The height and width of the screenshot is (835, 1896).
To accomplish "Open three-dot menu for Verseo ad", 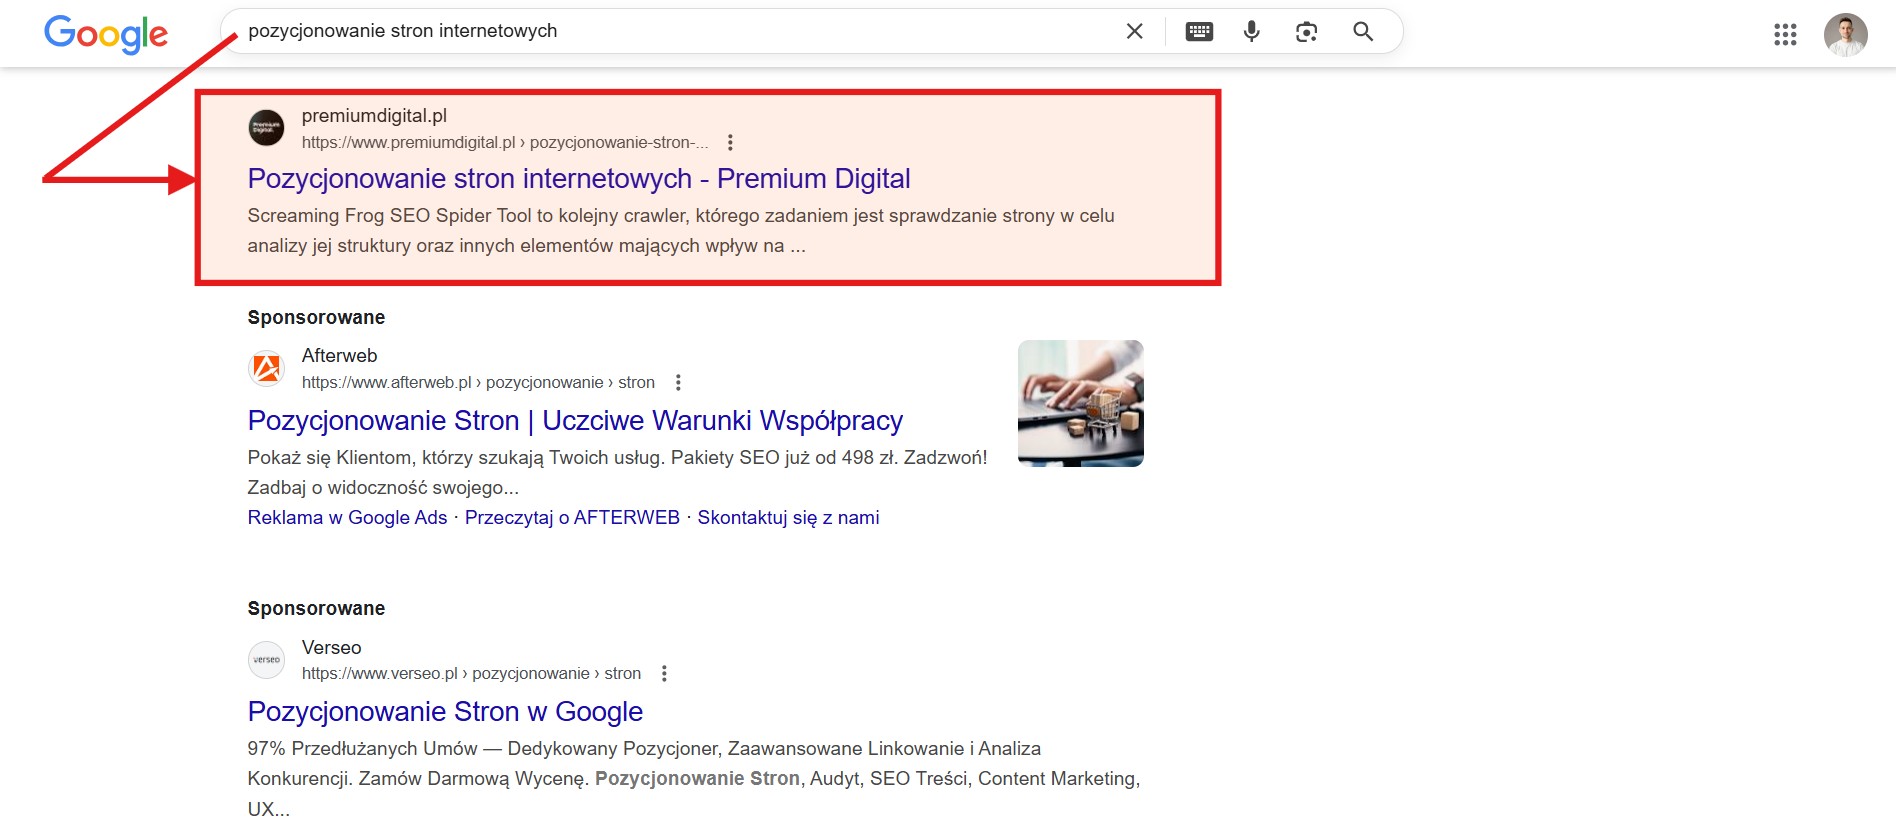I will (x=664, y=674).
